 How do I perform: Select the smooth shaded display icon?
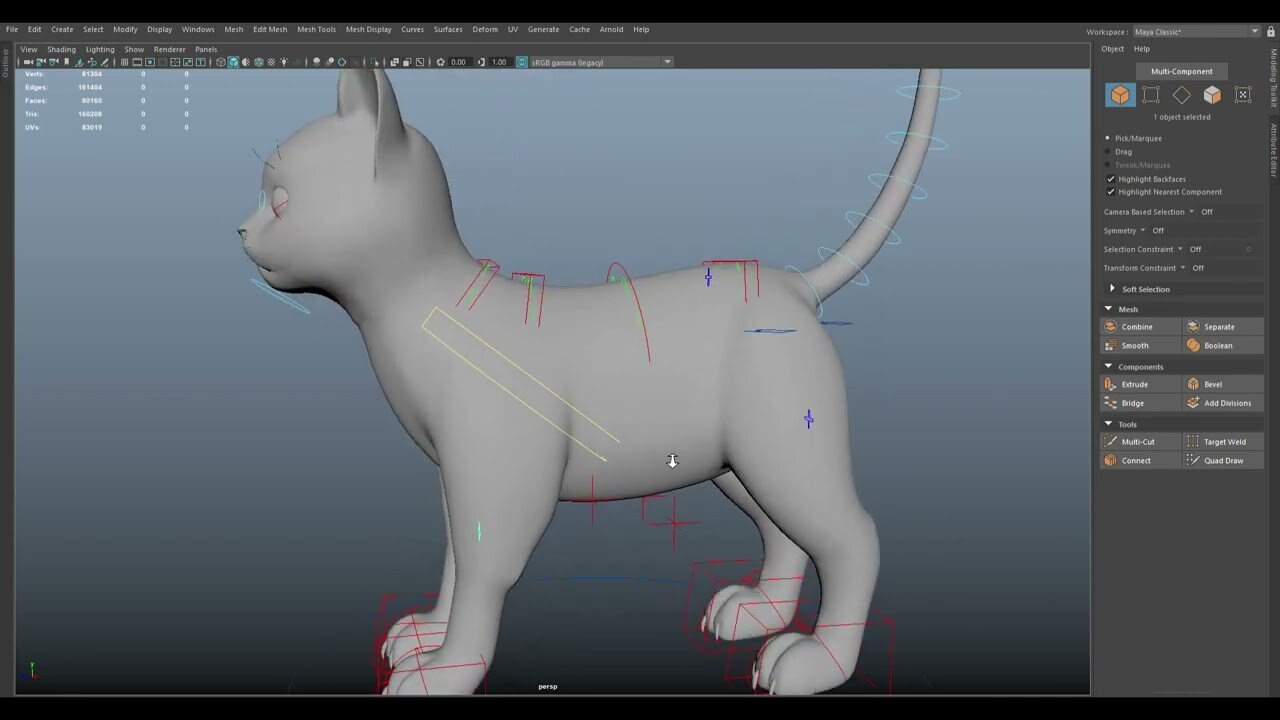[x=233, y=62]
